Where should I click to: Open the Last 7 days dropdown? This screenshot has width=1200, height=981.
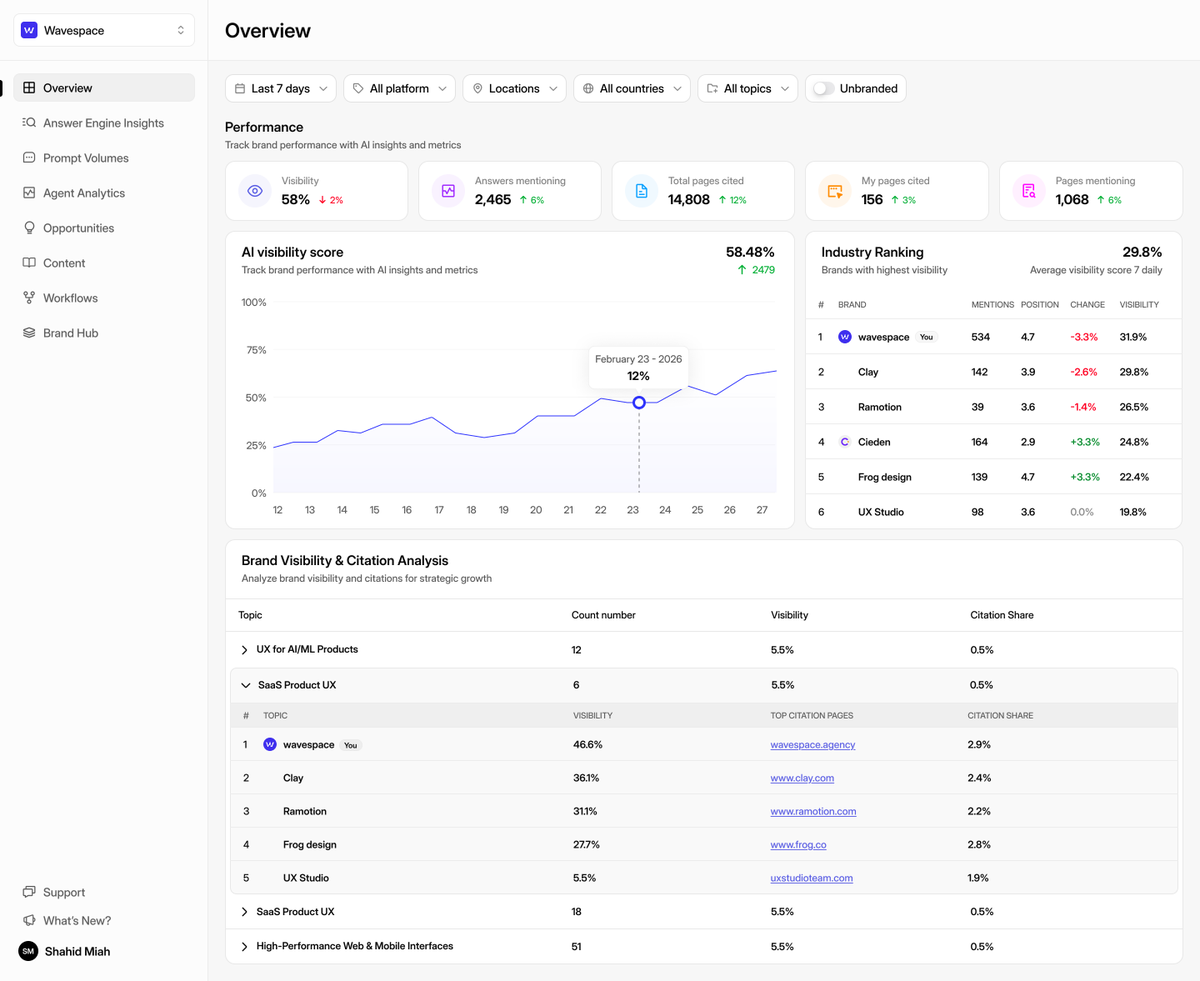(281, 89)
